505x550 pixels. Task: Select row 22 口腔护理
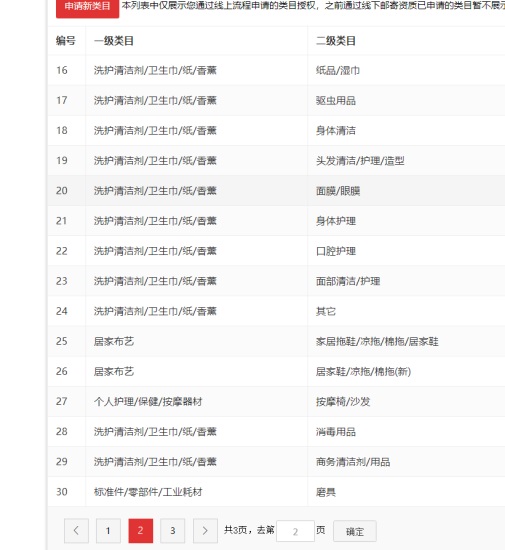pos(276,251)
